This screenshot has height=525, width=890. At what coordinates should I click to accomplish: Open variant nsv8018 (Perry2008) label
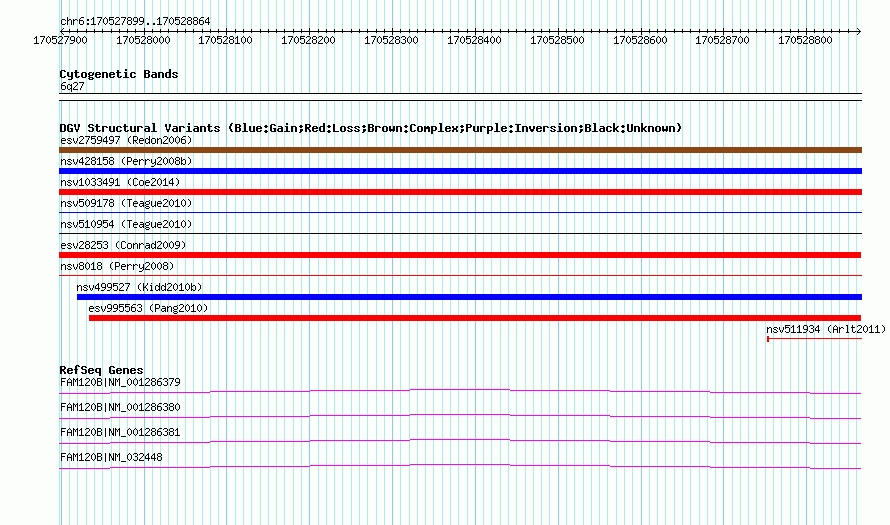pyautogui.click(x=117, y=266)
